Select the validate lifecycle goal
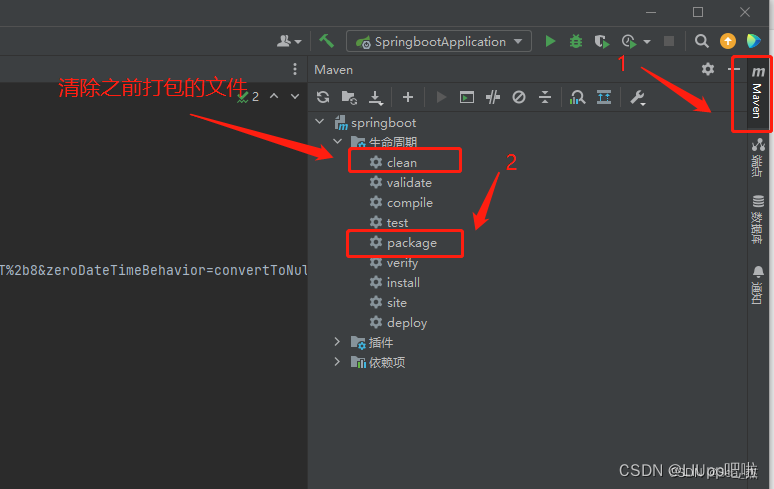Viewport: 774px width, 489px height. (400, 183)
